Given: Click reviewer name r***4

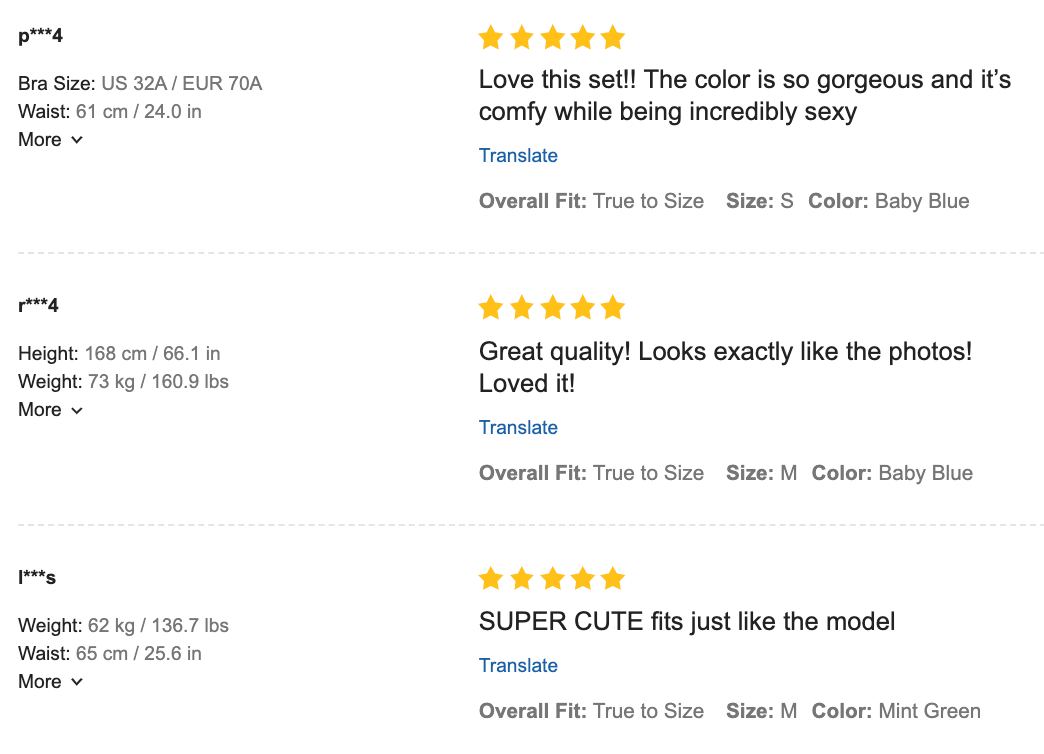Looking at the screenshot, I should (38, 305).
